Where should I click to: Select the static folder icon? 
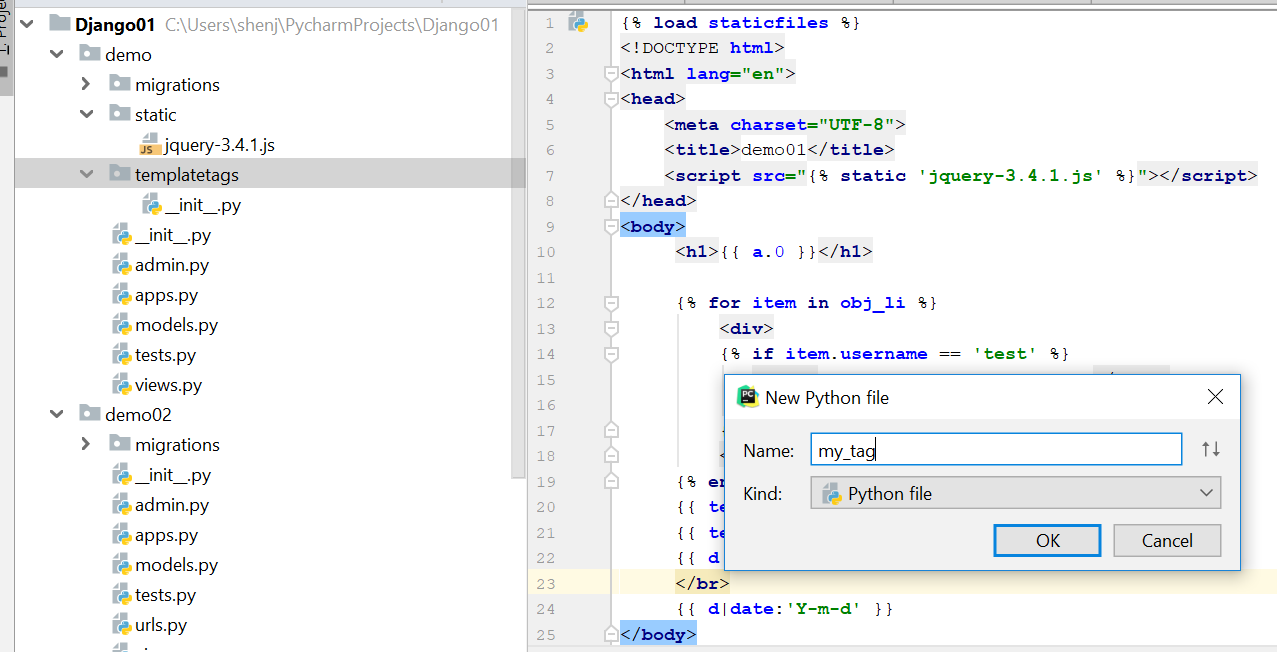[119, 114]
